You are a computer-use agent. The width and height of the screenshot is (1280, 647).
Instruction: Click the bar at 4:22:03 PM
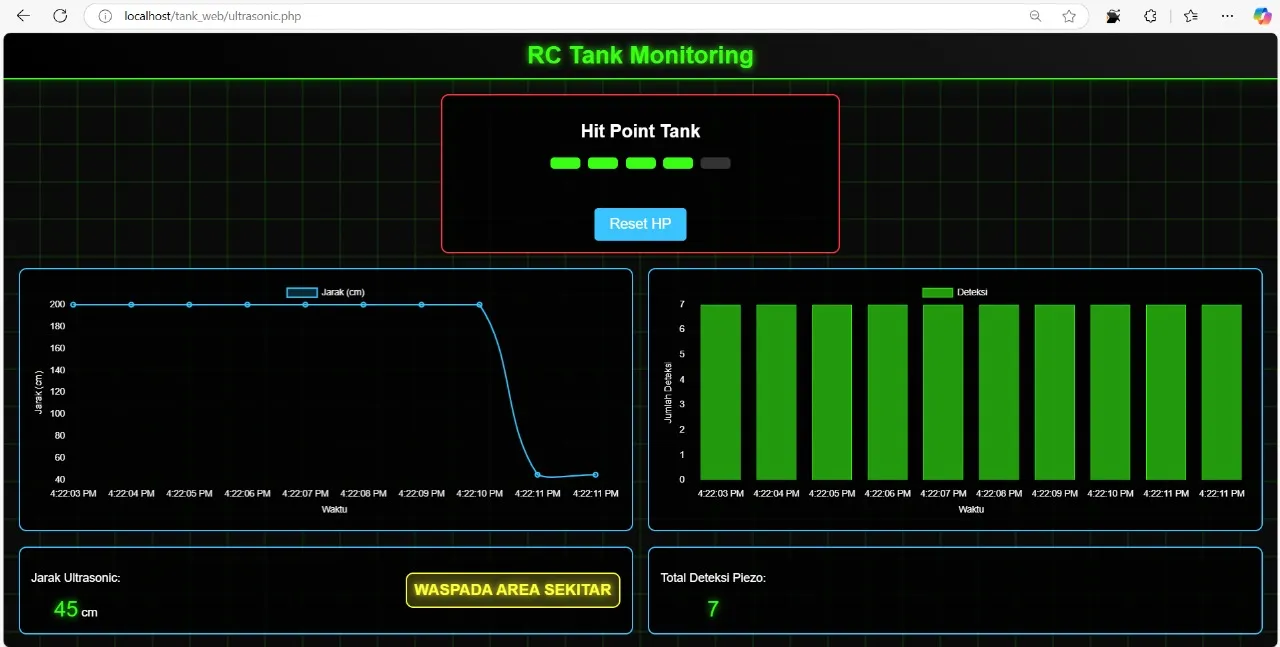pyautogui.click(x=720, y=392)
